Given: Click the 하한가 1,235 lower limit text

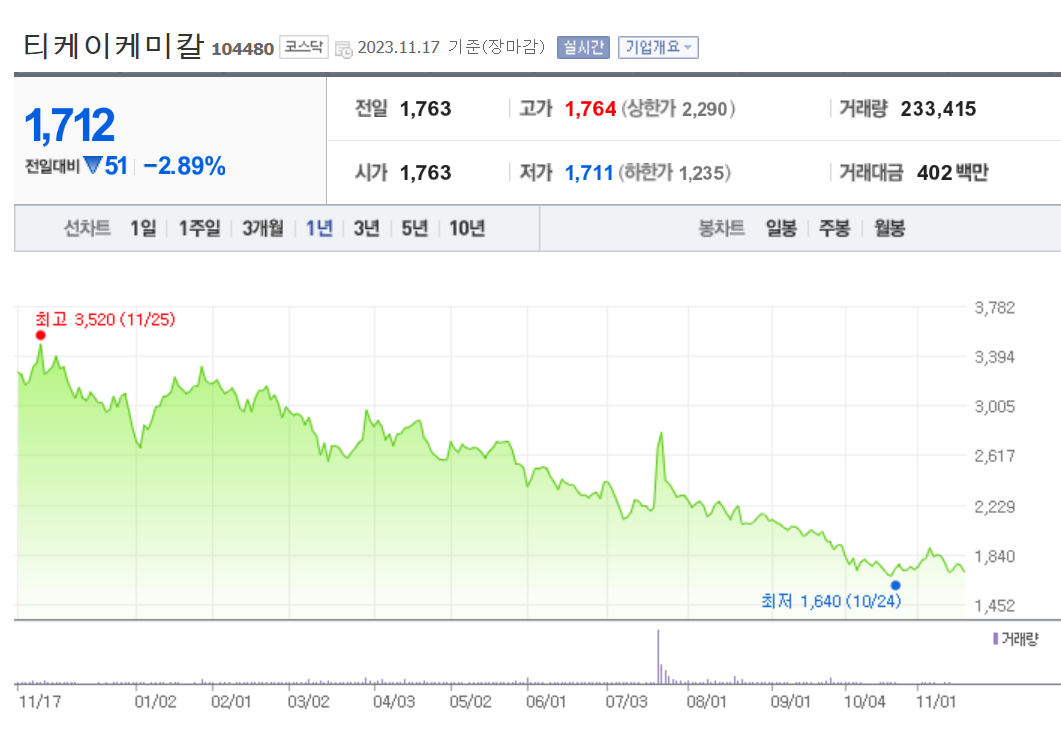Looking at the screenshot, I should pos(675,173).
